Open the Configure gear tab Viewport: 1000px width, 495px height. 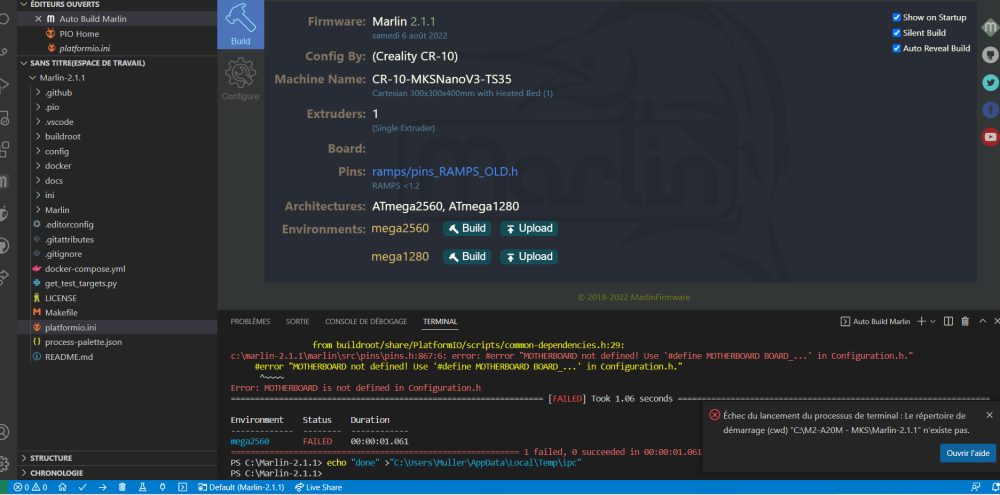(x=240, y=79)
